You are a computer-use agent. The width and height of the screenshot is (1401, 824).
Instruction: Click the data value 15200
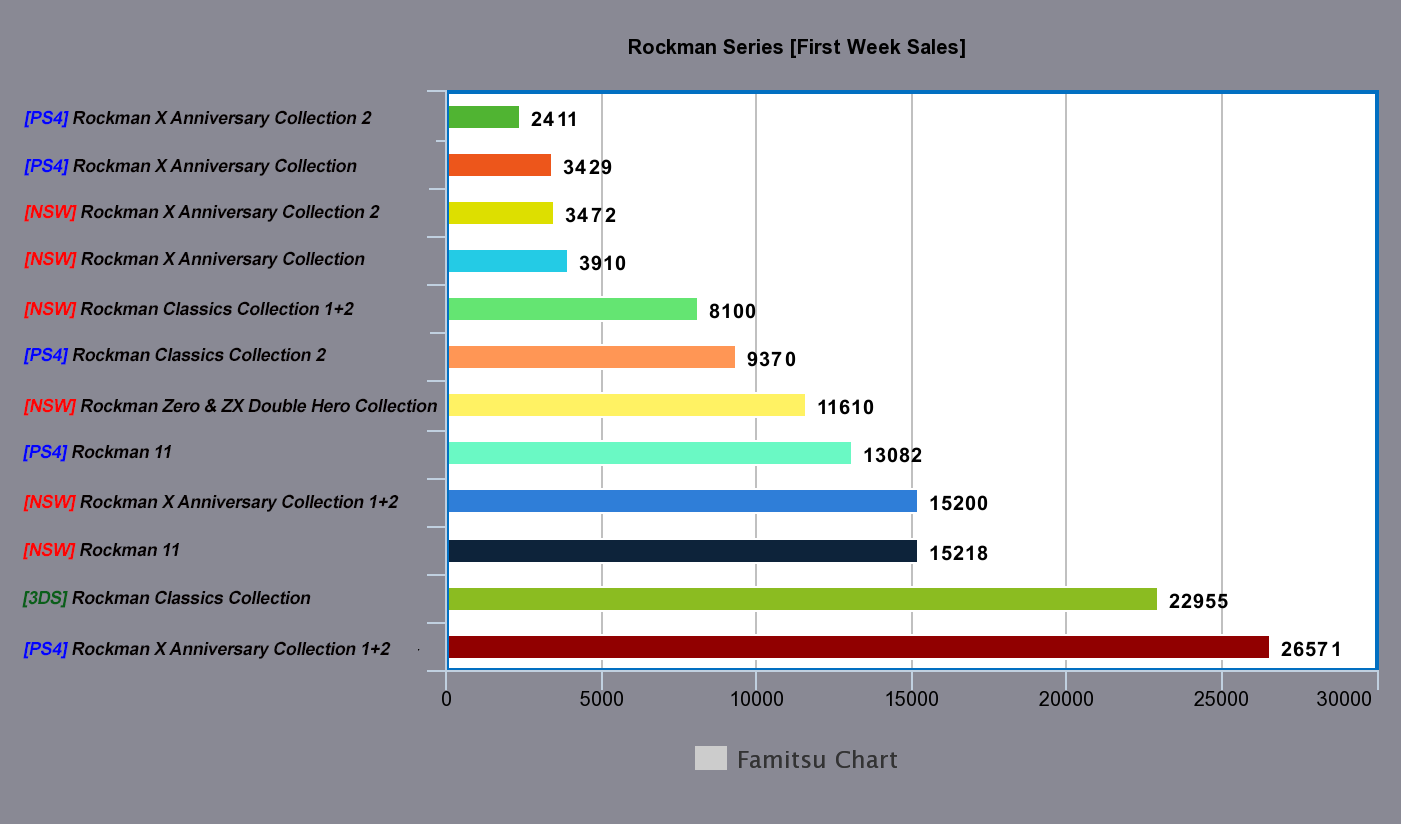pos(959,504)
